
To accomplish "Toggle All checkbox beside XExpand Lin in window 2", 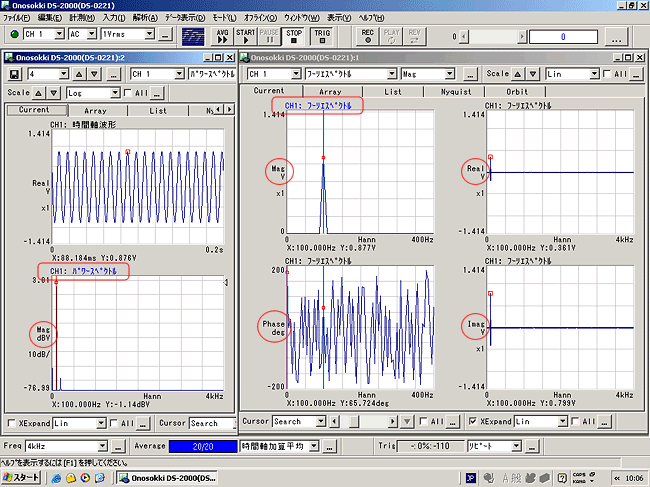I will (x=114, y=423).
